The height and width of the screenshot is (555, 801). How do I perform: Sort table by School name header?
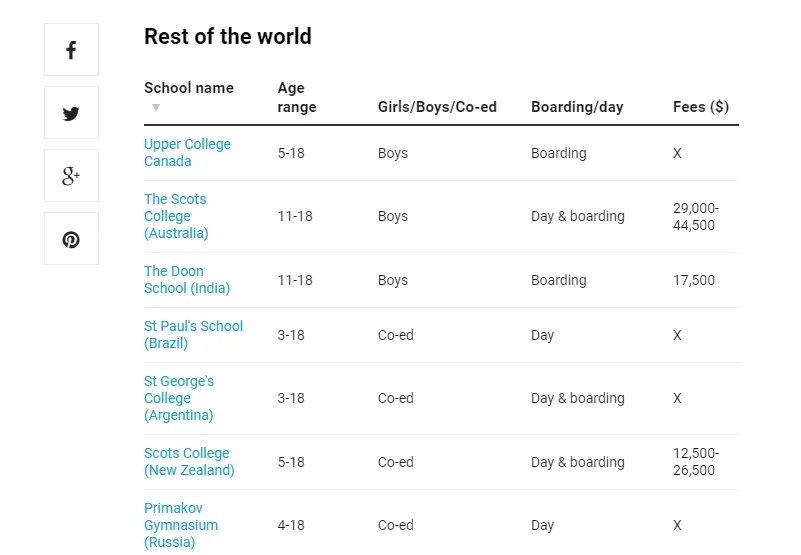189,88
